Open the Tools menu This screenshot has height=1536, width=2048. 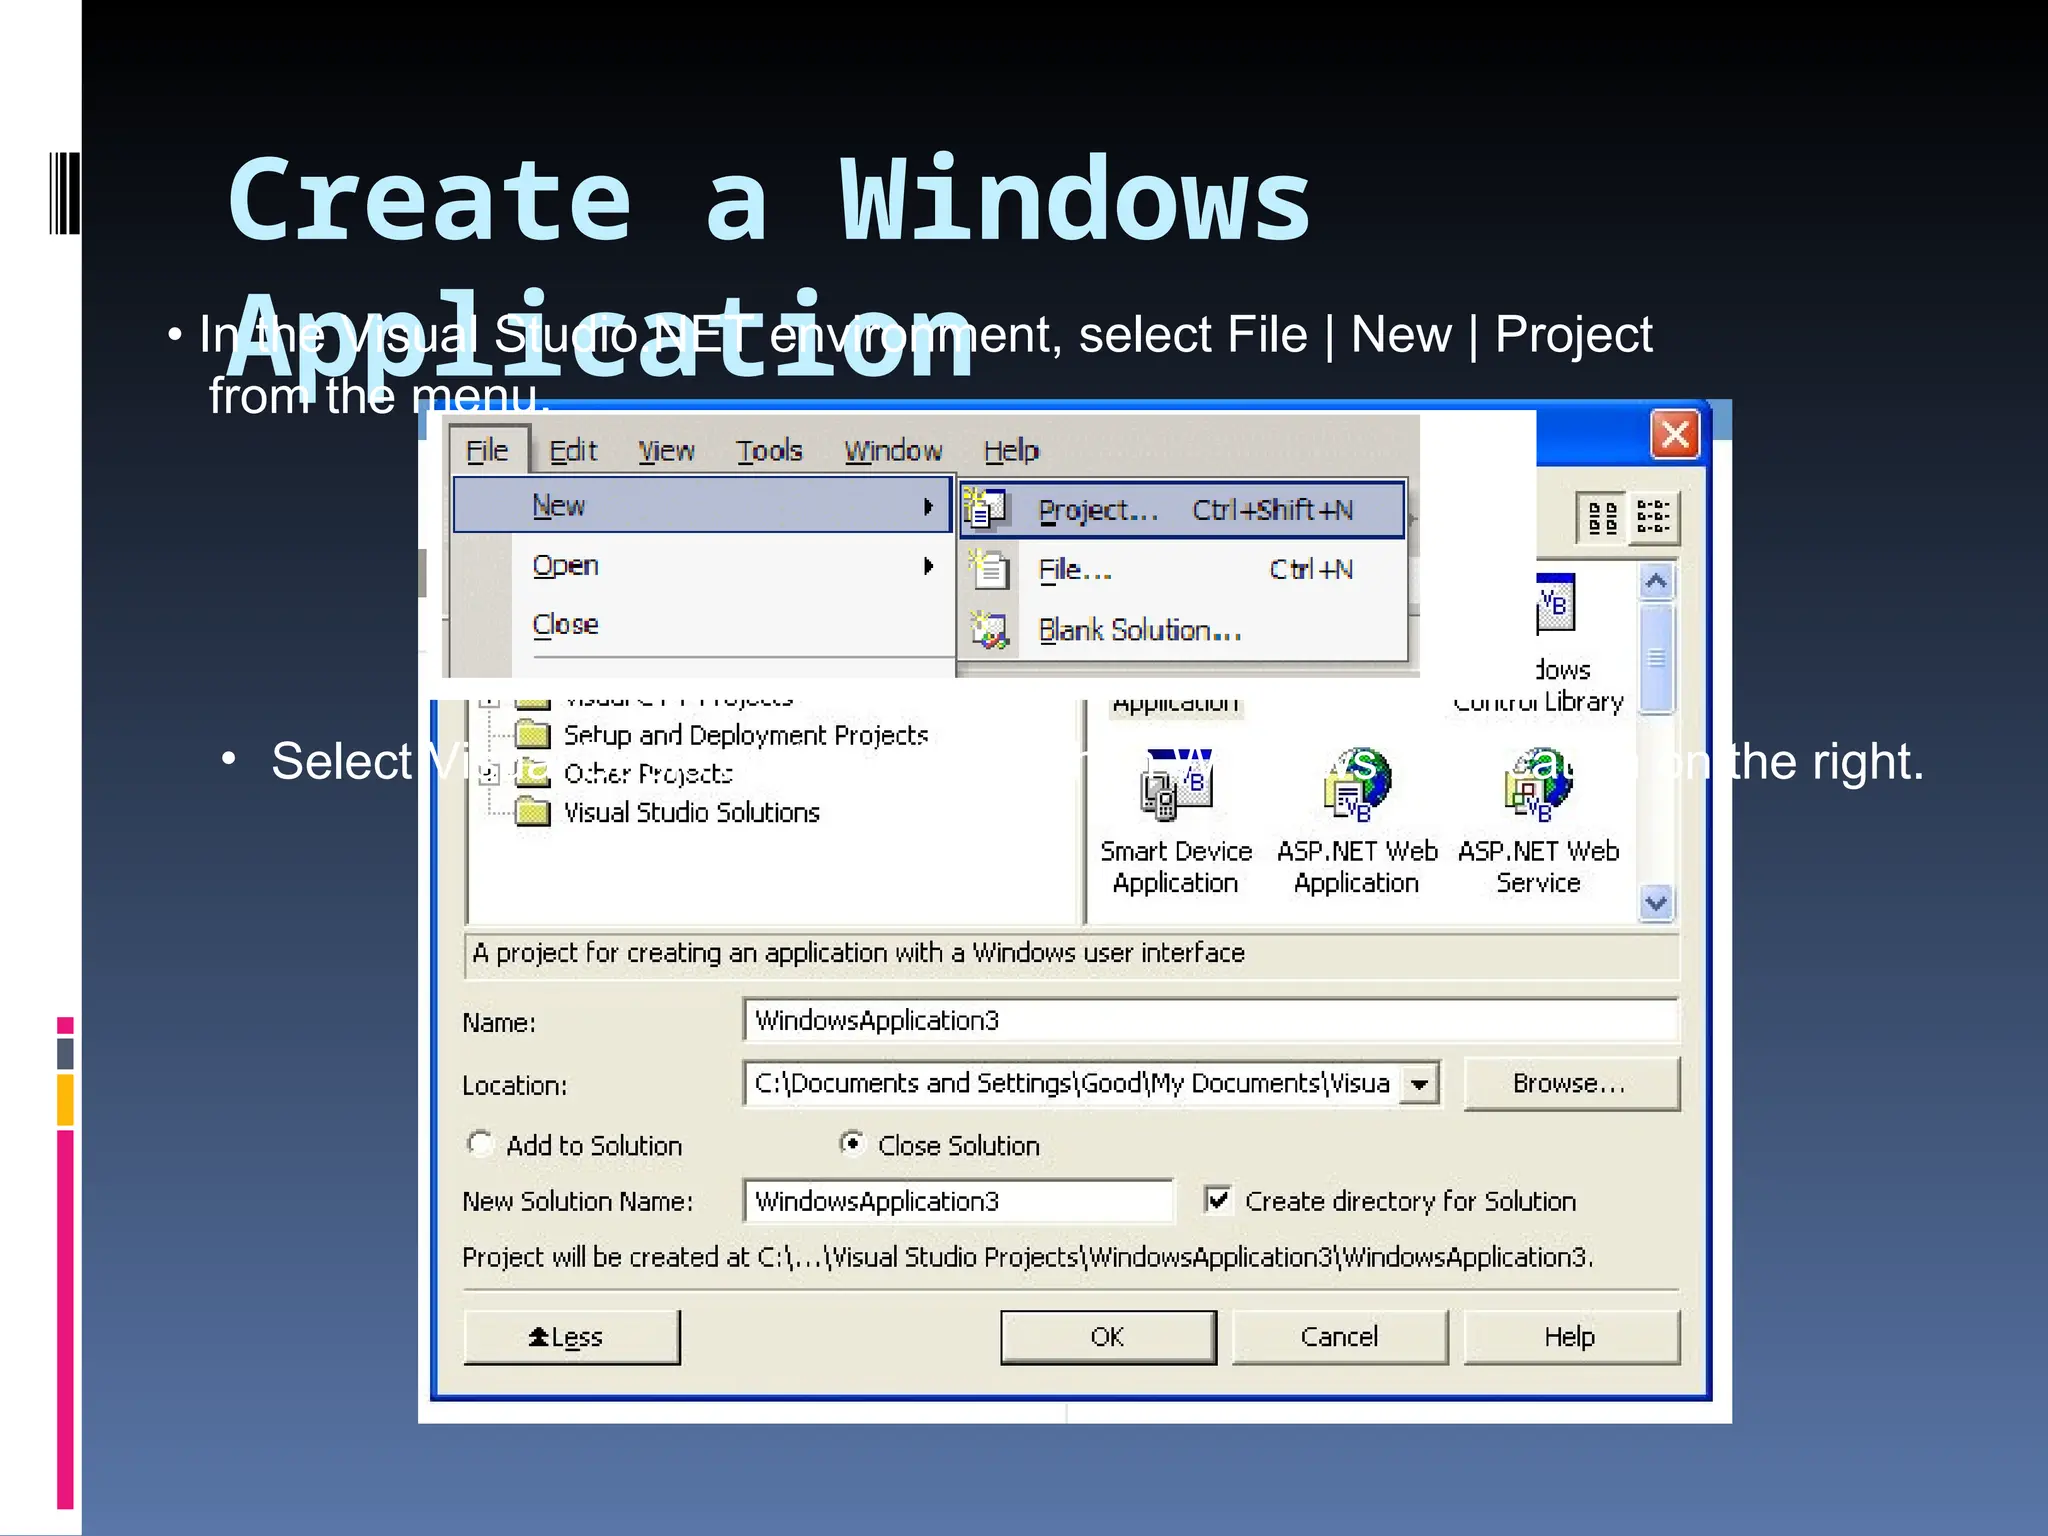pyautogui.click(x=769, y=451)
